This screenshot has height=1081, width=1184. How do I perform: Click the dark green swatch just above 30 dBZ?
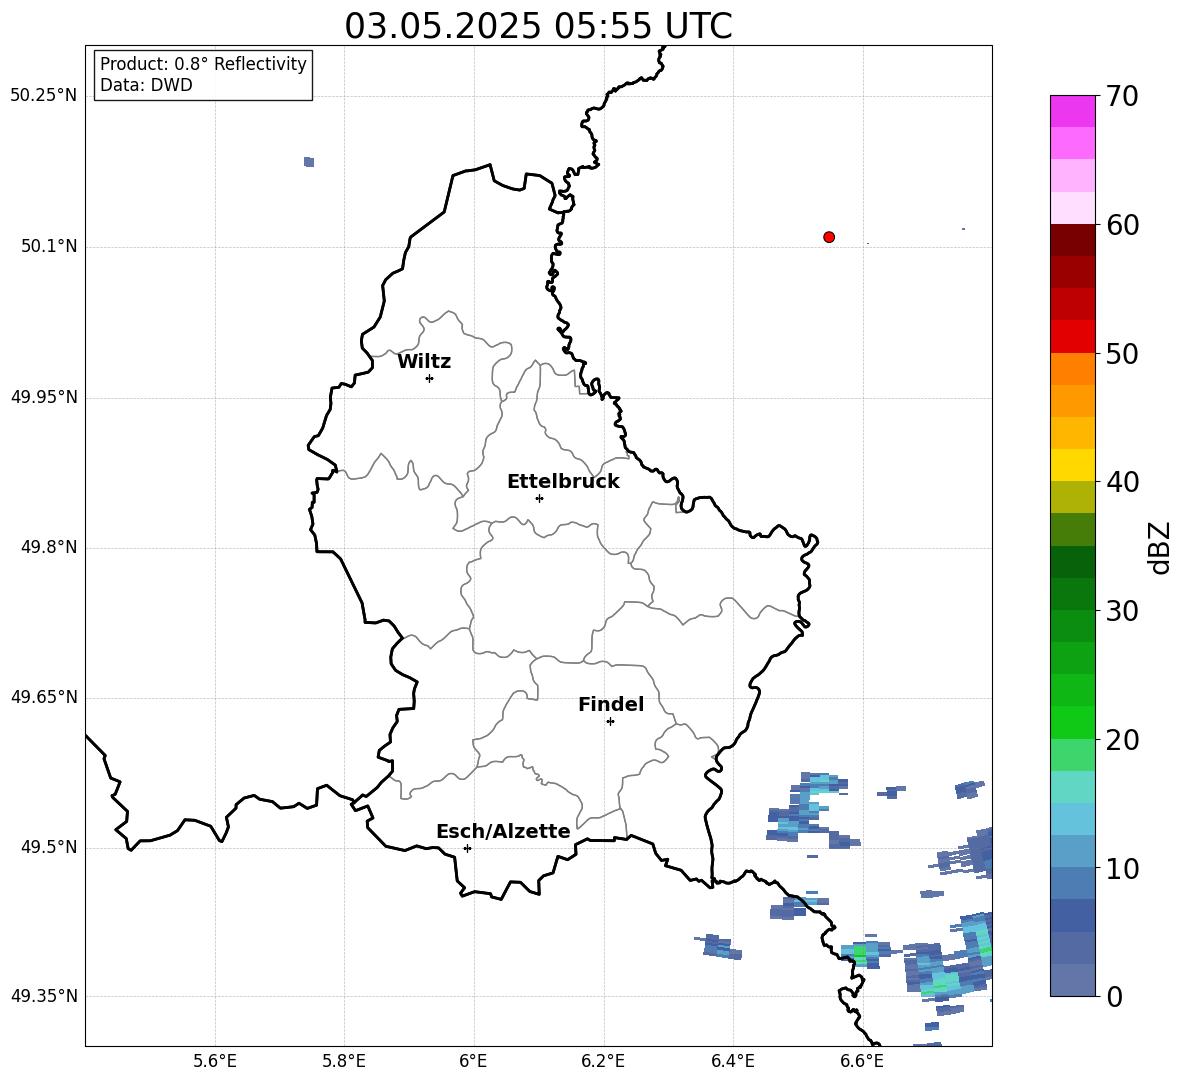point(1072,594)
